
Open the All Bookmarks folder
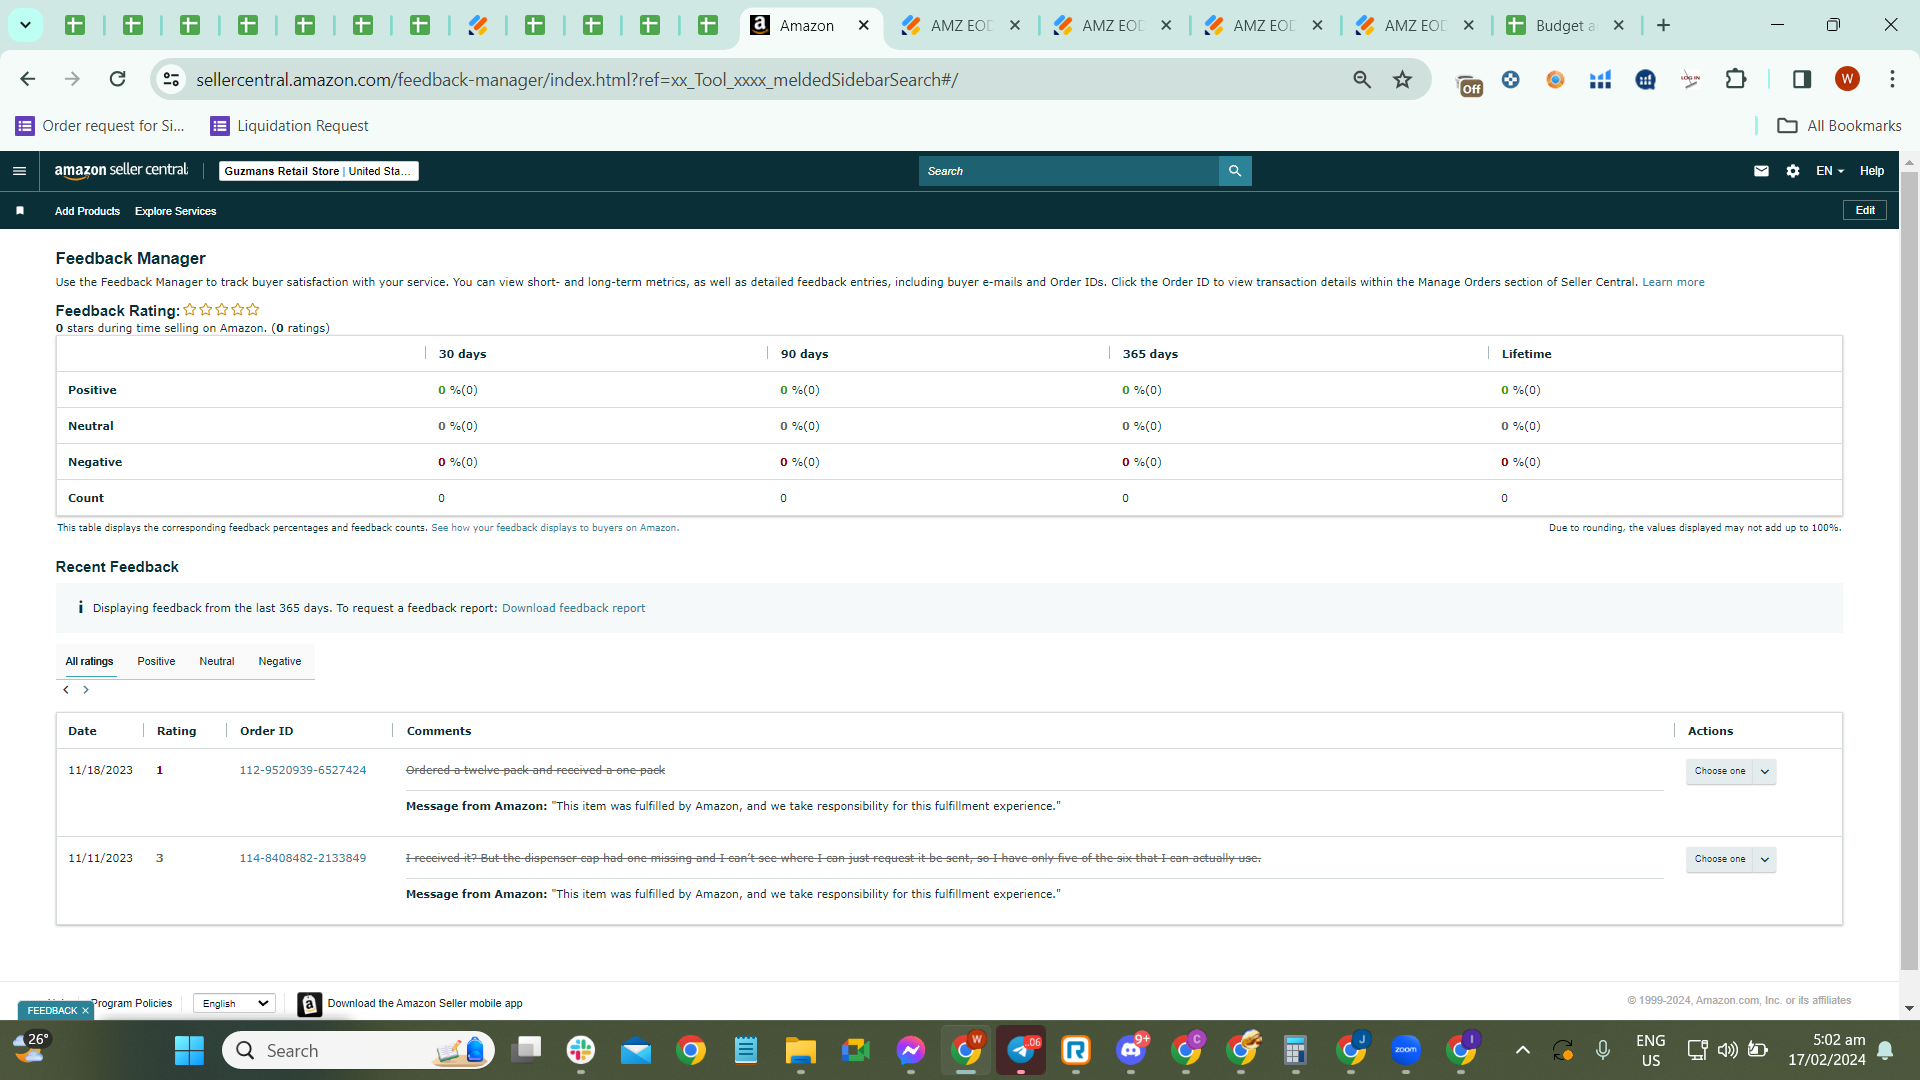1839,126
